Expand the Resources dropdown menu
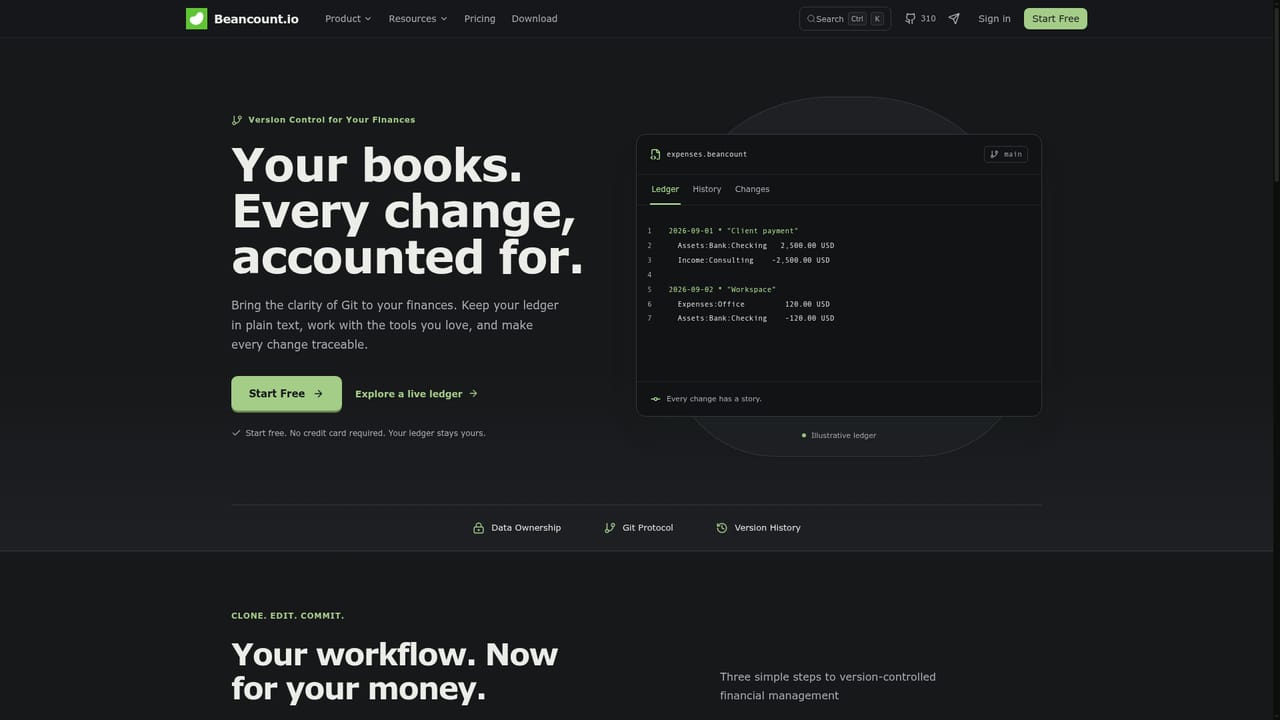 pyautogui.click(x=418, y=19)
